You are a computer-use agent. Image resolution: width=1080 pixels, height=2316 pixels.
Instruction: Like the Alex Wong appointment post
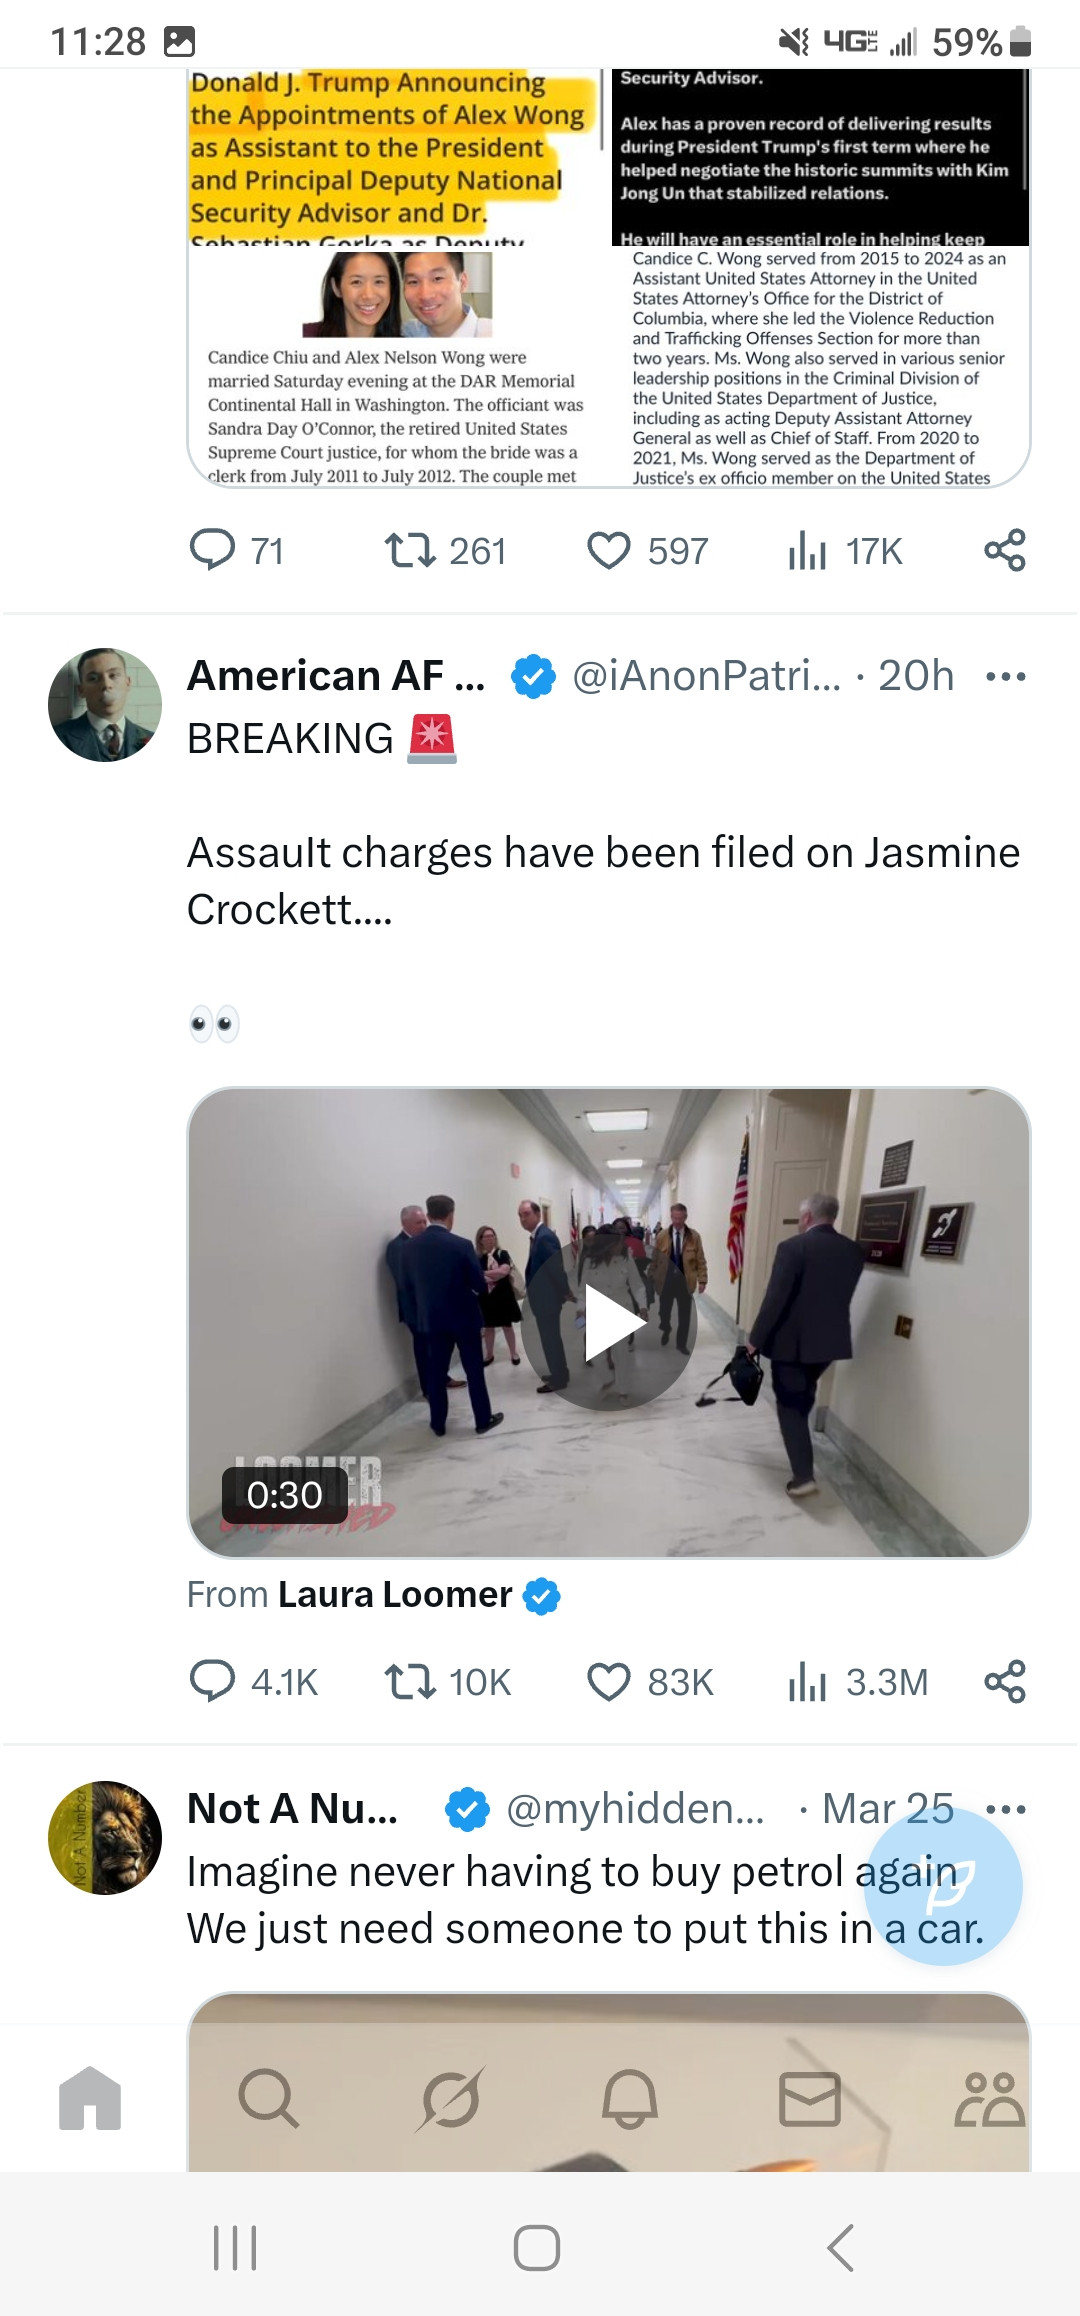point(609,551)
